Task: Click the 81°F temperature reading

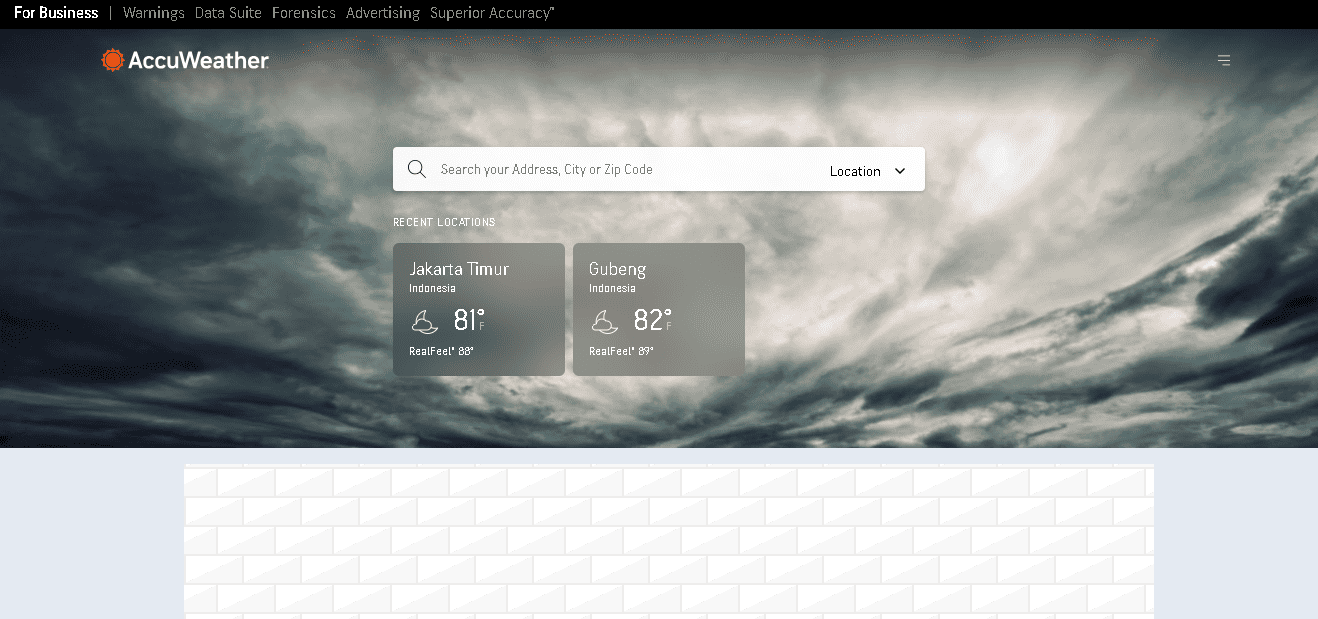Action: [466, 320]
